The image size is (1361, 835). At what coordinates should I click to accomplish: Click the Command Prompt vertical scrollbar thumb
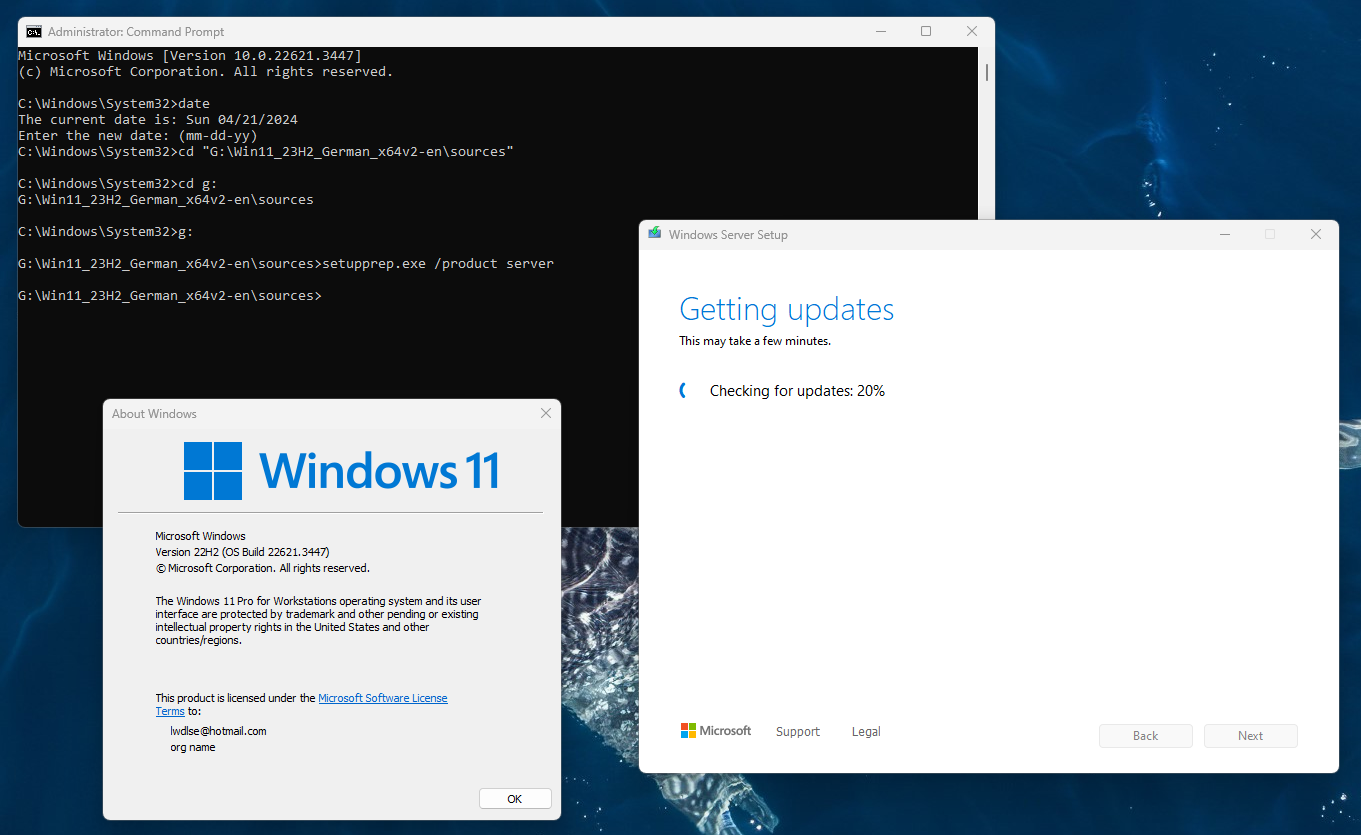987,72
